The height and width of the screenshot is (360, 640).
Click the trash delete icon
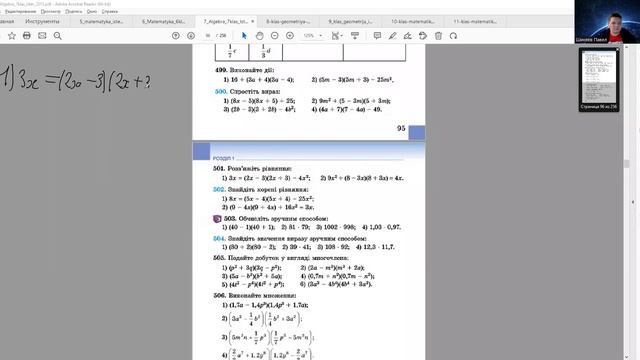pyautogui.click(x=438, y=36)
